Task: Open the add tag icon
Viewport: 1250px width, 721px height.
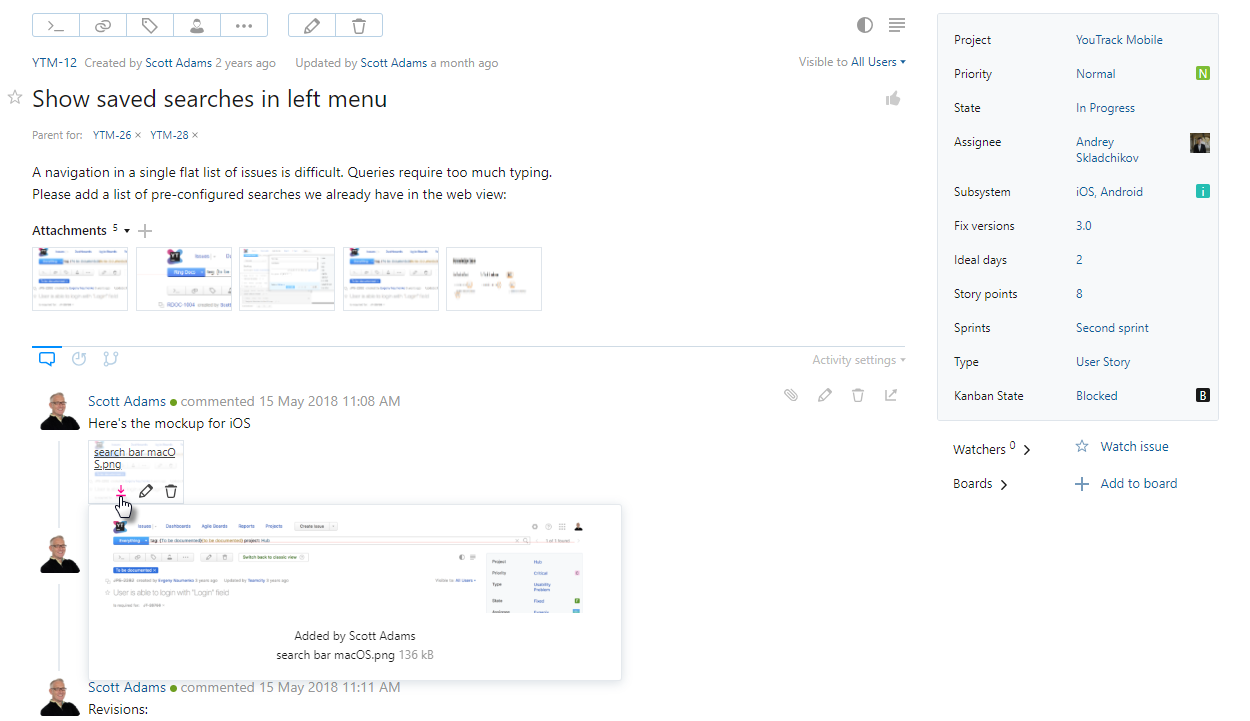Action: click(149, 25)
